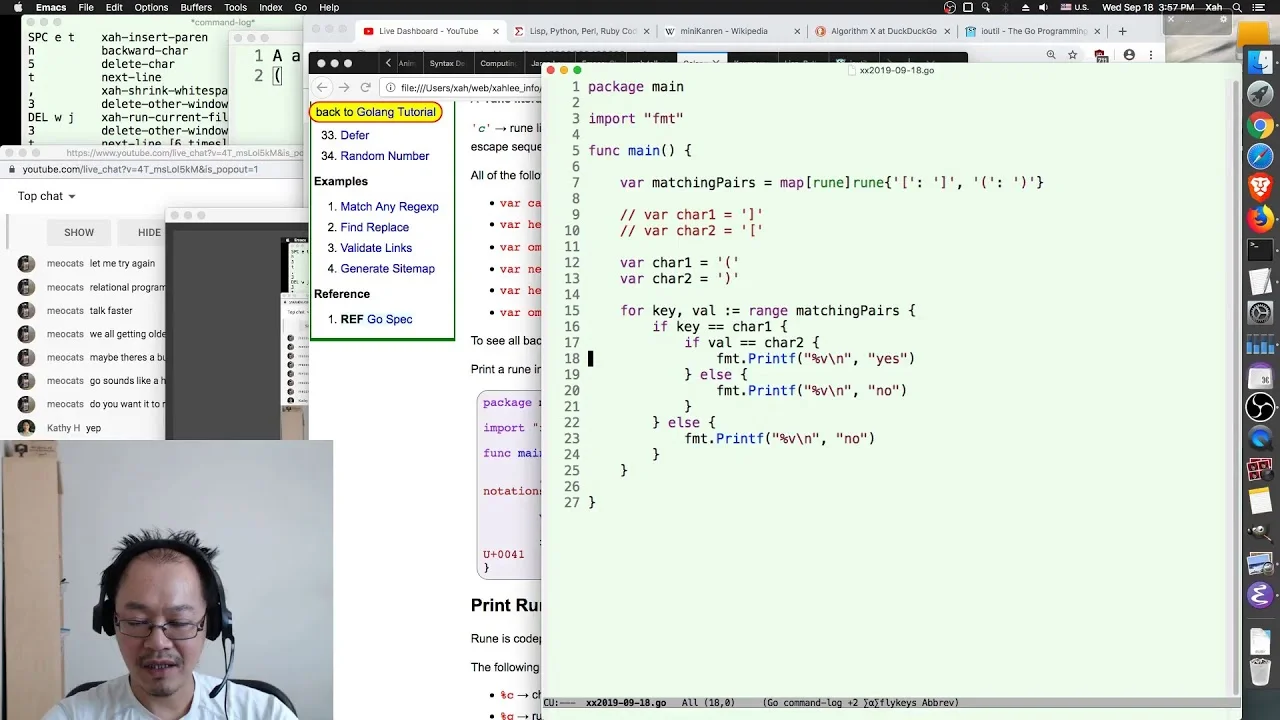1280x720 pixels.
Task: Open the OBS Studio dock icon
Action: [1260, 407]
